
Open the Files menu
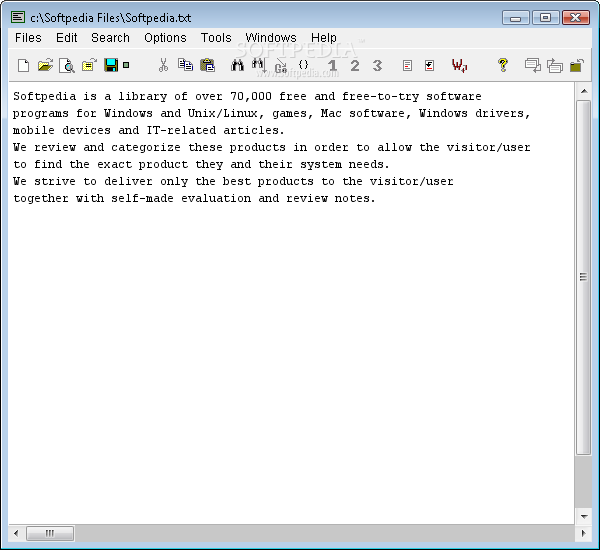click(28, 38)
